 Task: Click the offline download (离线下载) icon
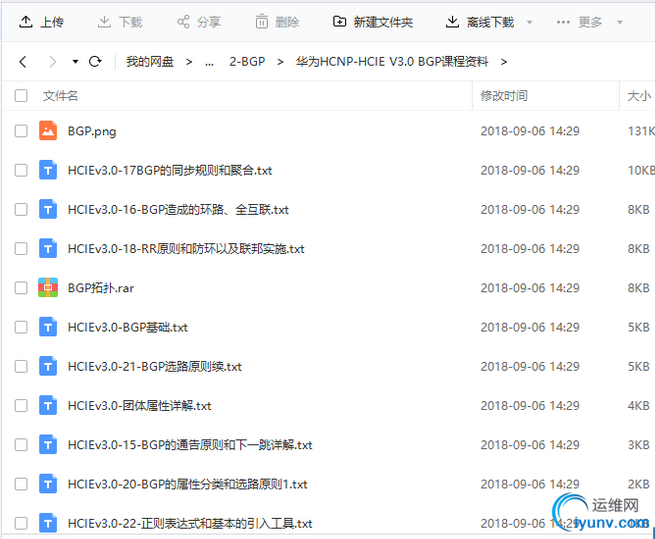click(x=452, y=22)
